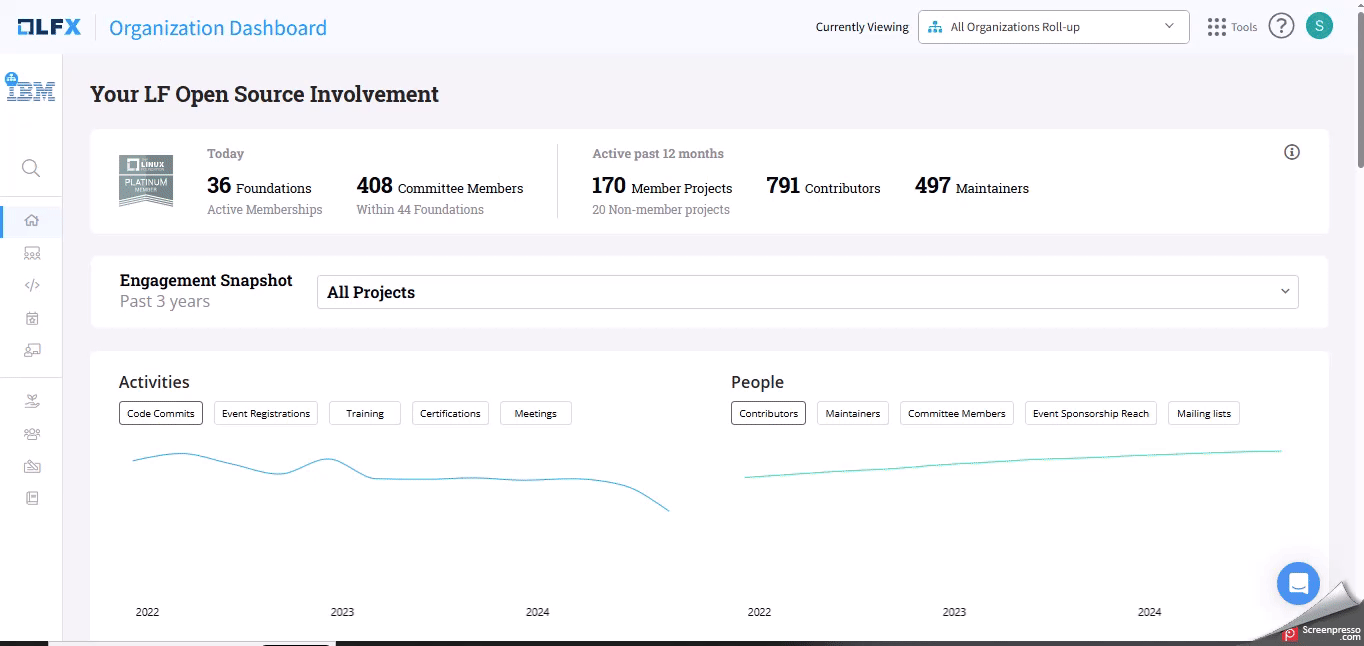
Task: Click the hand-with-plant icon in sidebar
Action: tap(32, 402)
